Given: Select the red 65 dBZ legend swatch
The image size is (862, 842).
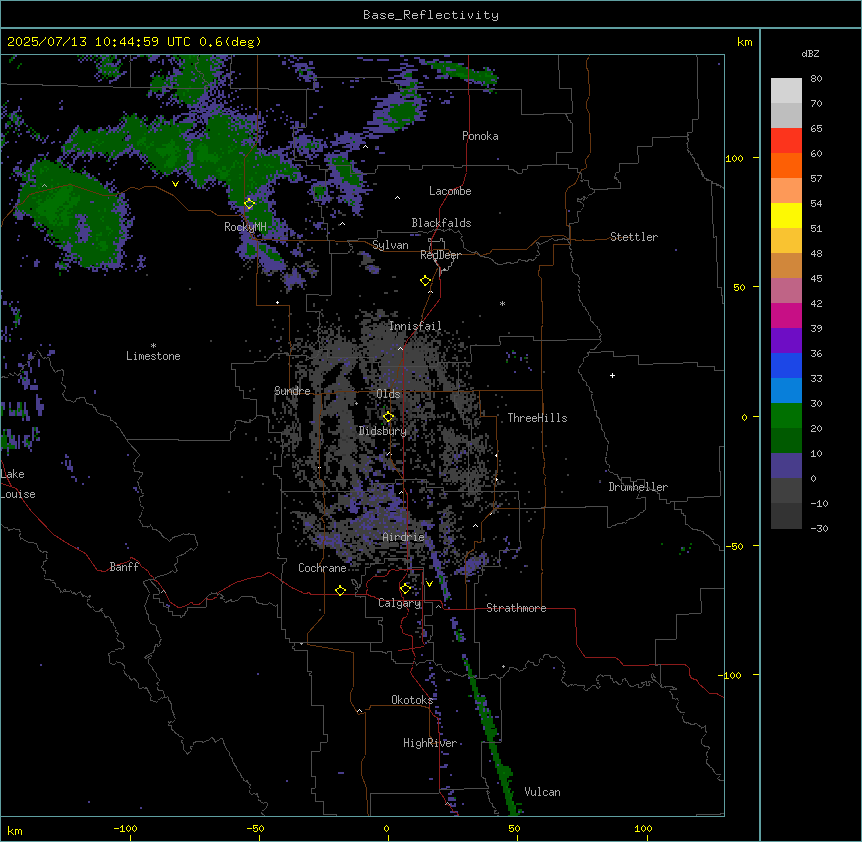Looking at the screenshot, I should point(786,141).
